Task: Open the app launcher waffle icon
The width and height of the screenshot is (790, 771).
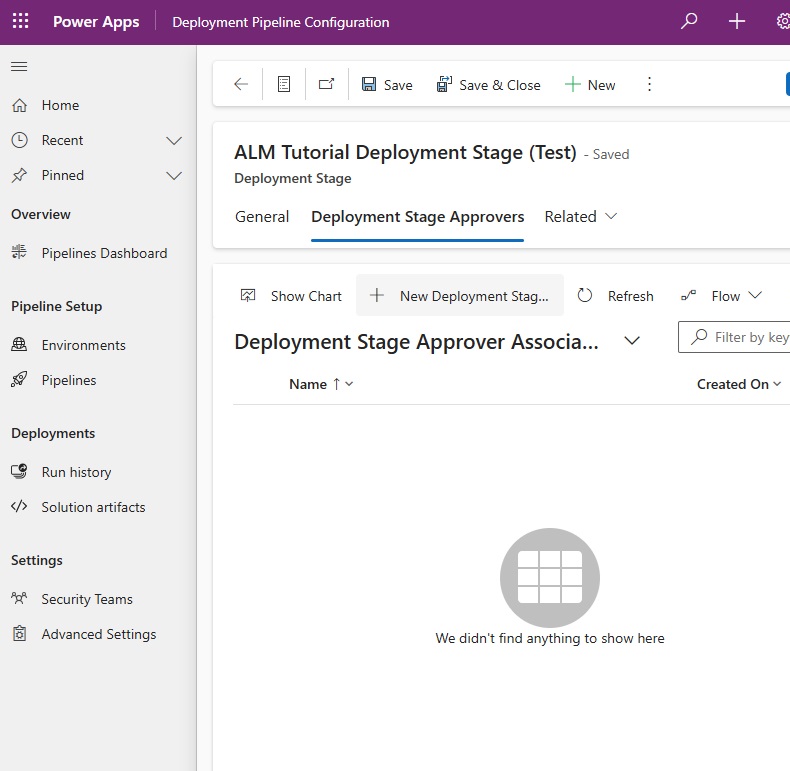Action: point(21,22)
